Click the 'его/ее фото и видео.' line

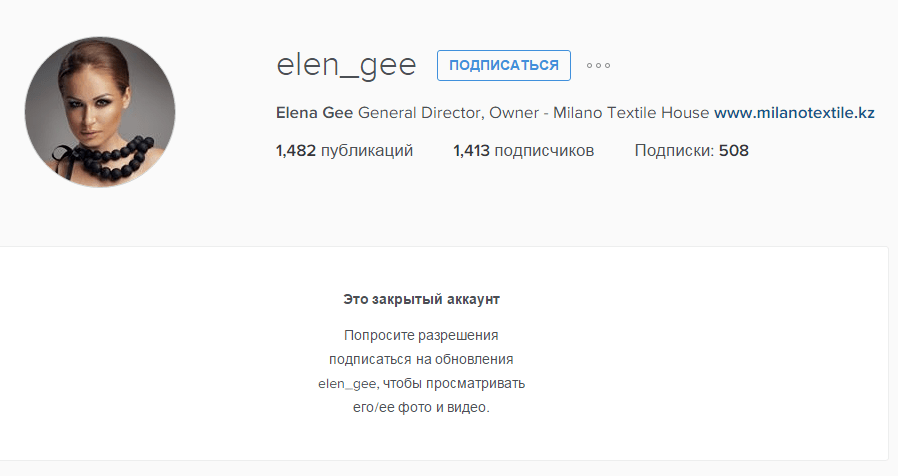pos(421,407)
